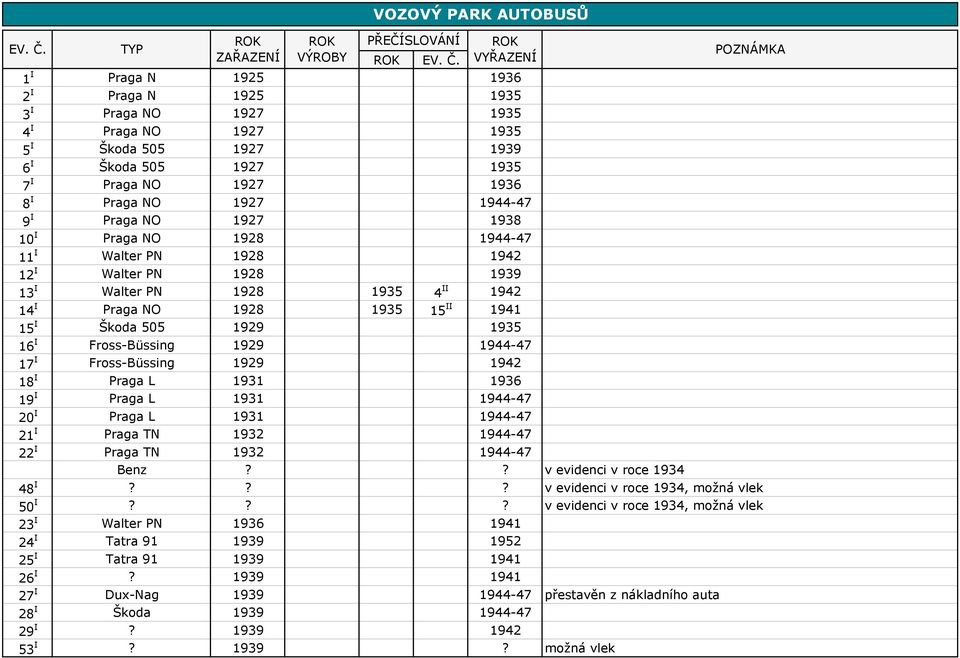This screenshot has height=658, width=960.
Task: Select Škoda in row 28
Action: [132, 612]
